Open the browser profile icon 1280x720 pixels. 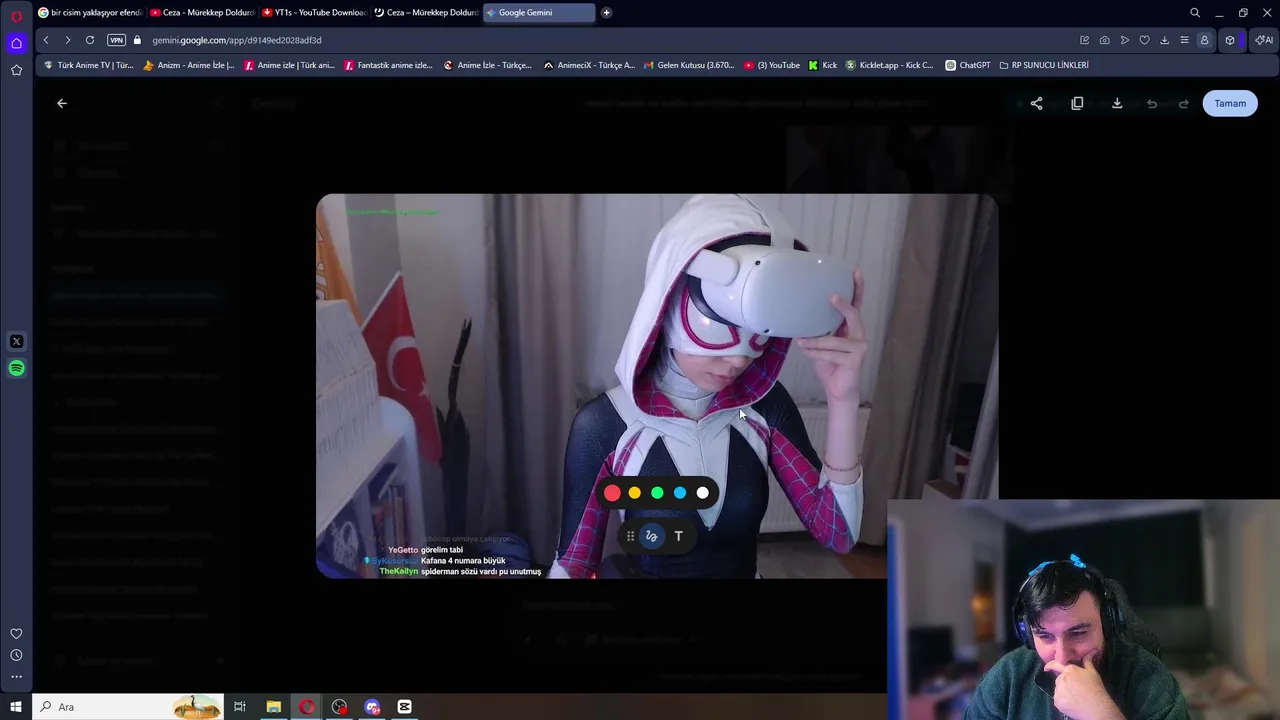(1204, 40)
